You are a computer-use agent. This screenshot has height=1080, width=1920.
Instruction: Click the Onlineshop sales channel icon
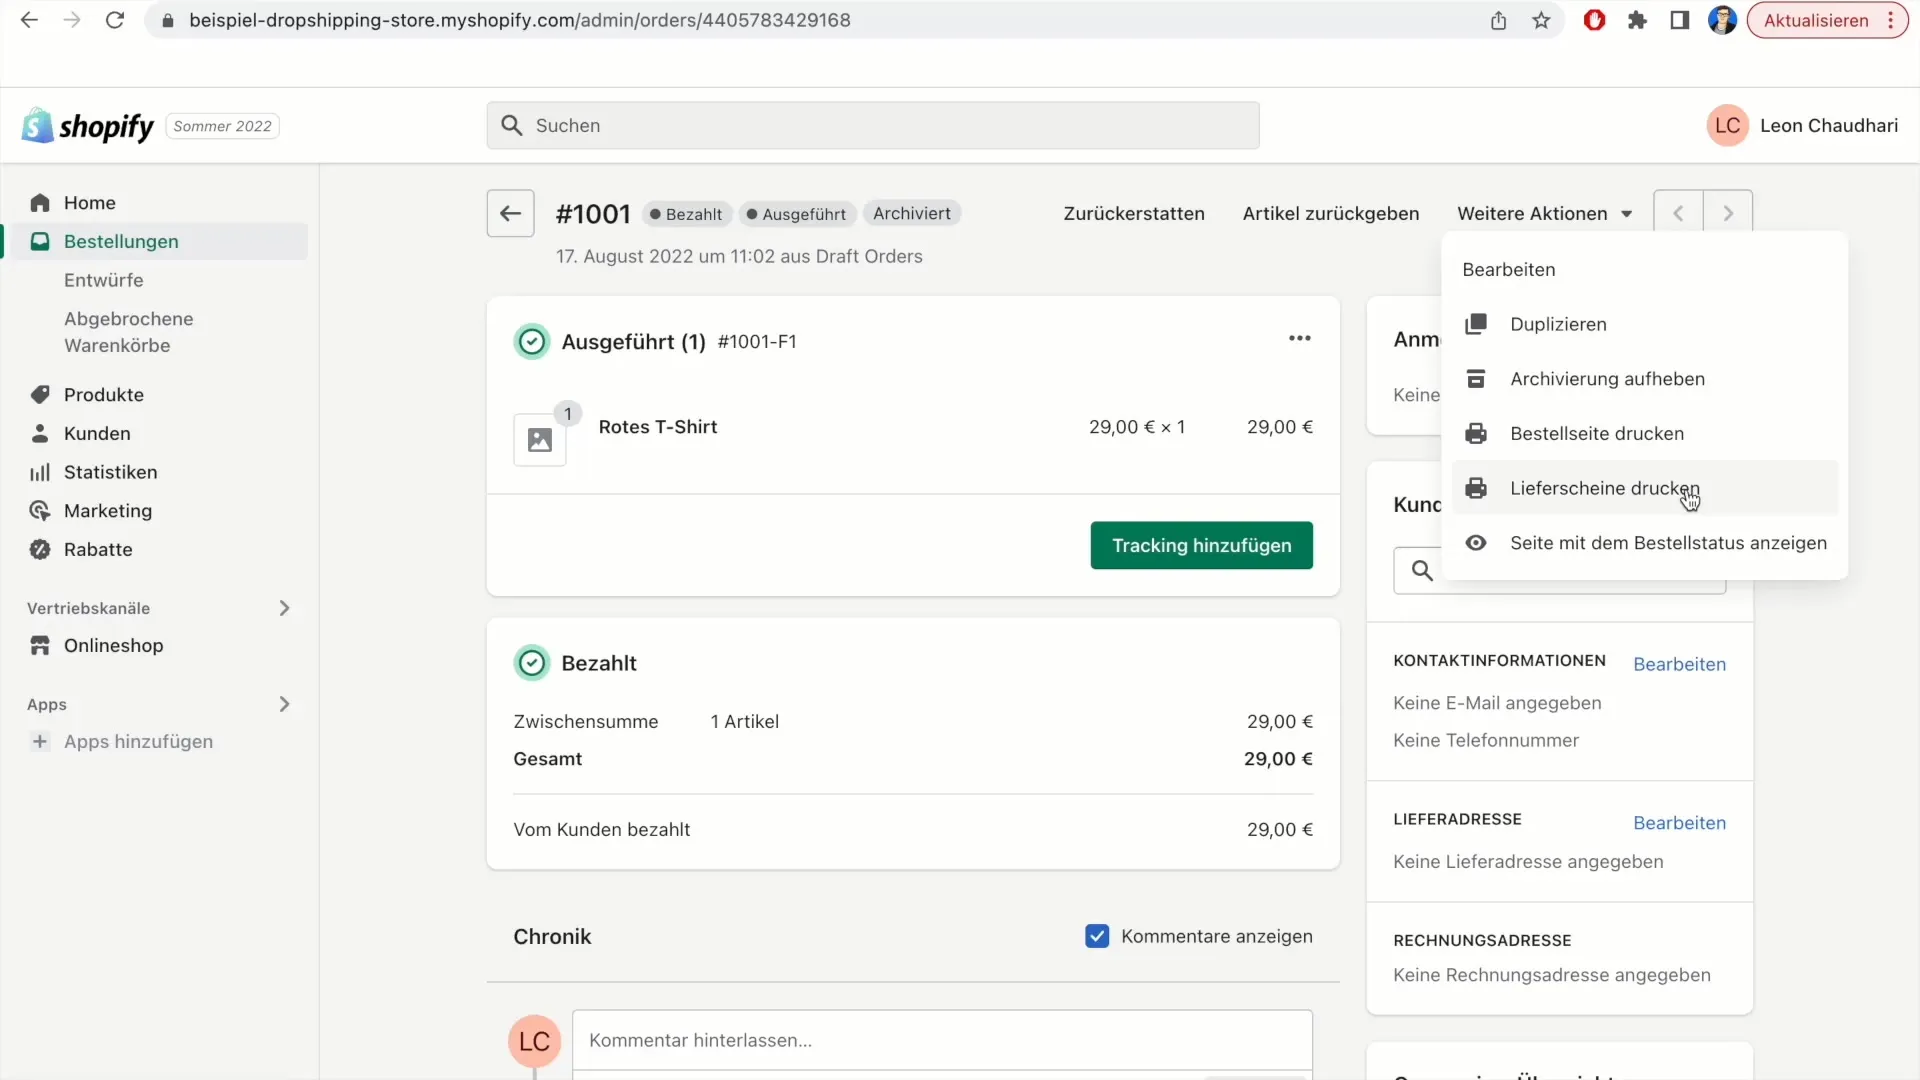click(41, 645)
